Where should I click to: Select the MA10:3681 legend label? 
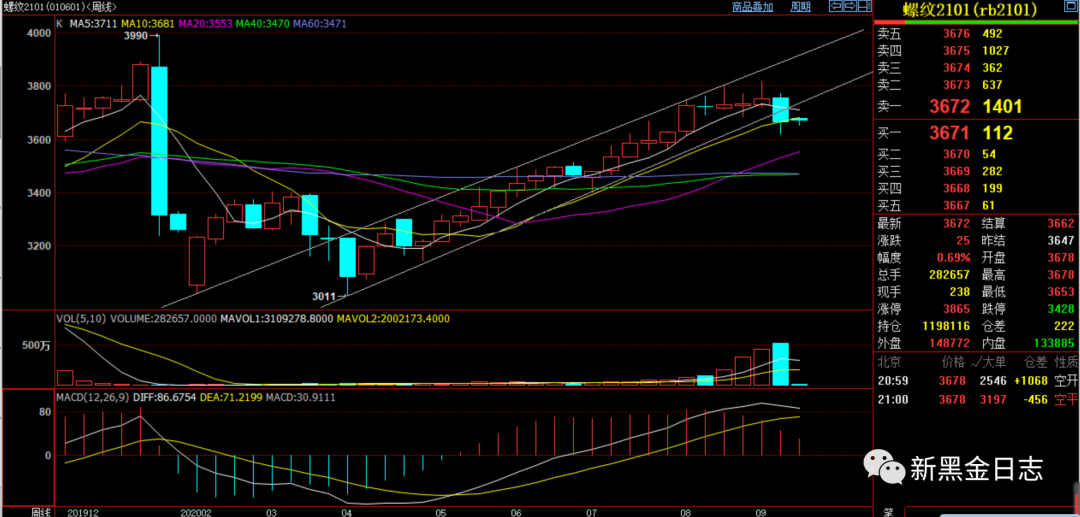point(149,23)
